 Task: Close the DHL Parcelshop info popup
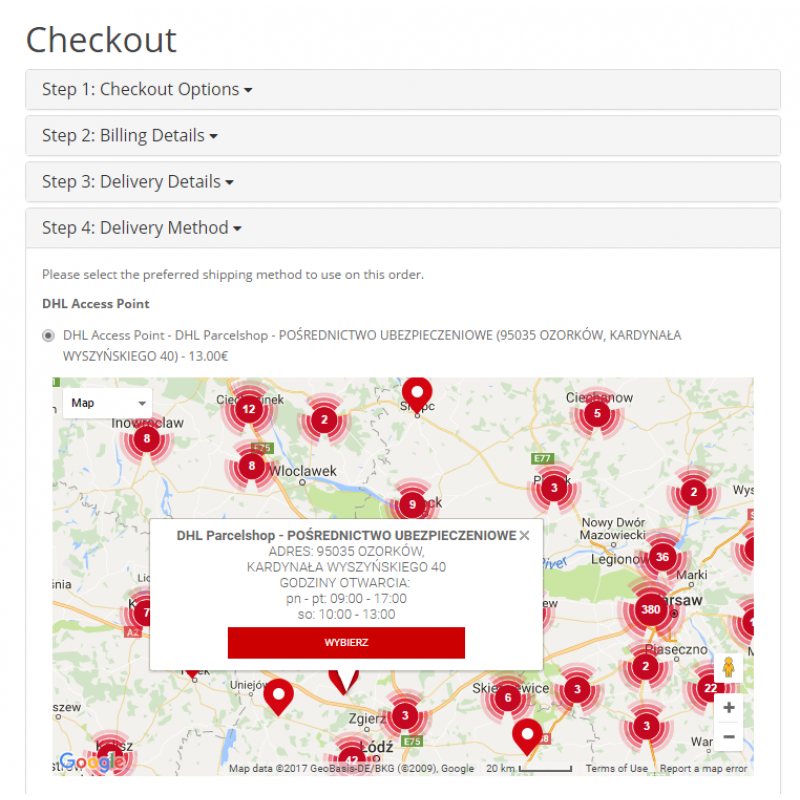pyautogui.click(x=524, y=535)
